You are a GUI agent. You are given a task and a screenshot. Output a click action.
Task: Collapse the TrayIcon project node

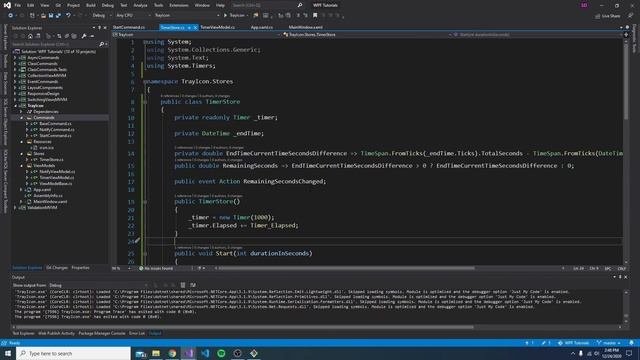coord(15,105)
